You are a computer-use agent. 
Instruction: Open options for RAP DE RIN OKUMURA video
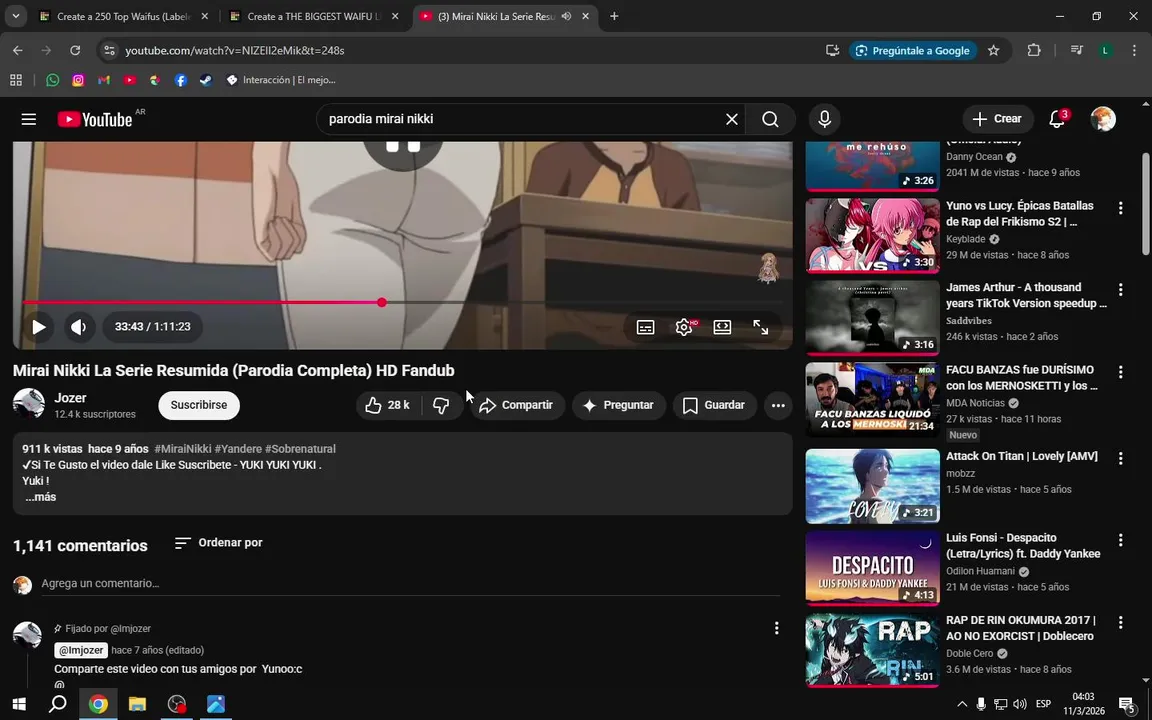(1120, 623)
